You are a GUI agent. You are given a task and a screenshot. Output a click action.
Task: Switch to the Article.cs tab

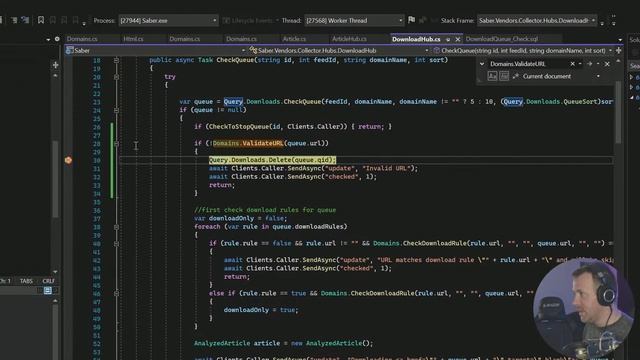click(x=294, y=39)
